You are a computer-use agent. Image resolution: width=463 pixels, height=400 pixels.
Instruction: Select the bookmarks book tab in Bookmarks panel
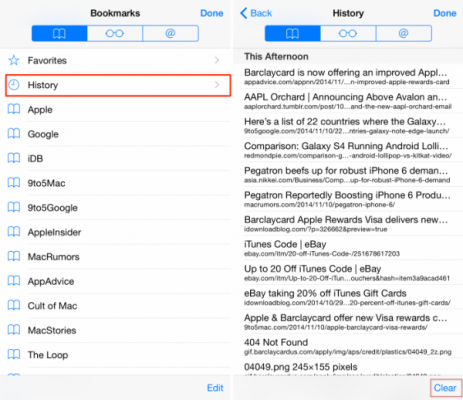click(59, 33)
